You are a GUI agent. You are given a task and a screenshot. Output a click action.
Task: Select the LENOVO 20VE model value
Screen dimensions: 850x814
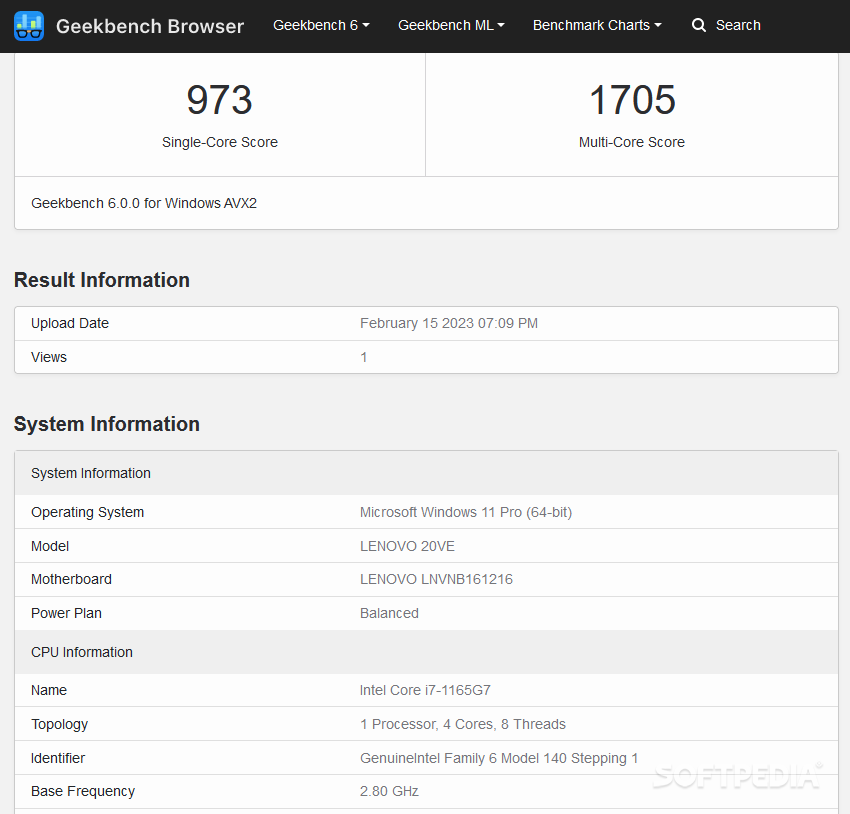[x=407, y=546]
